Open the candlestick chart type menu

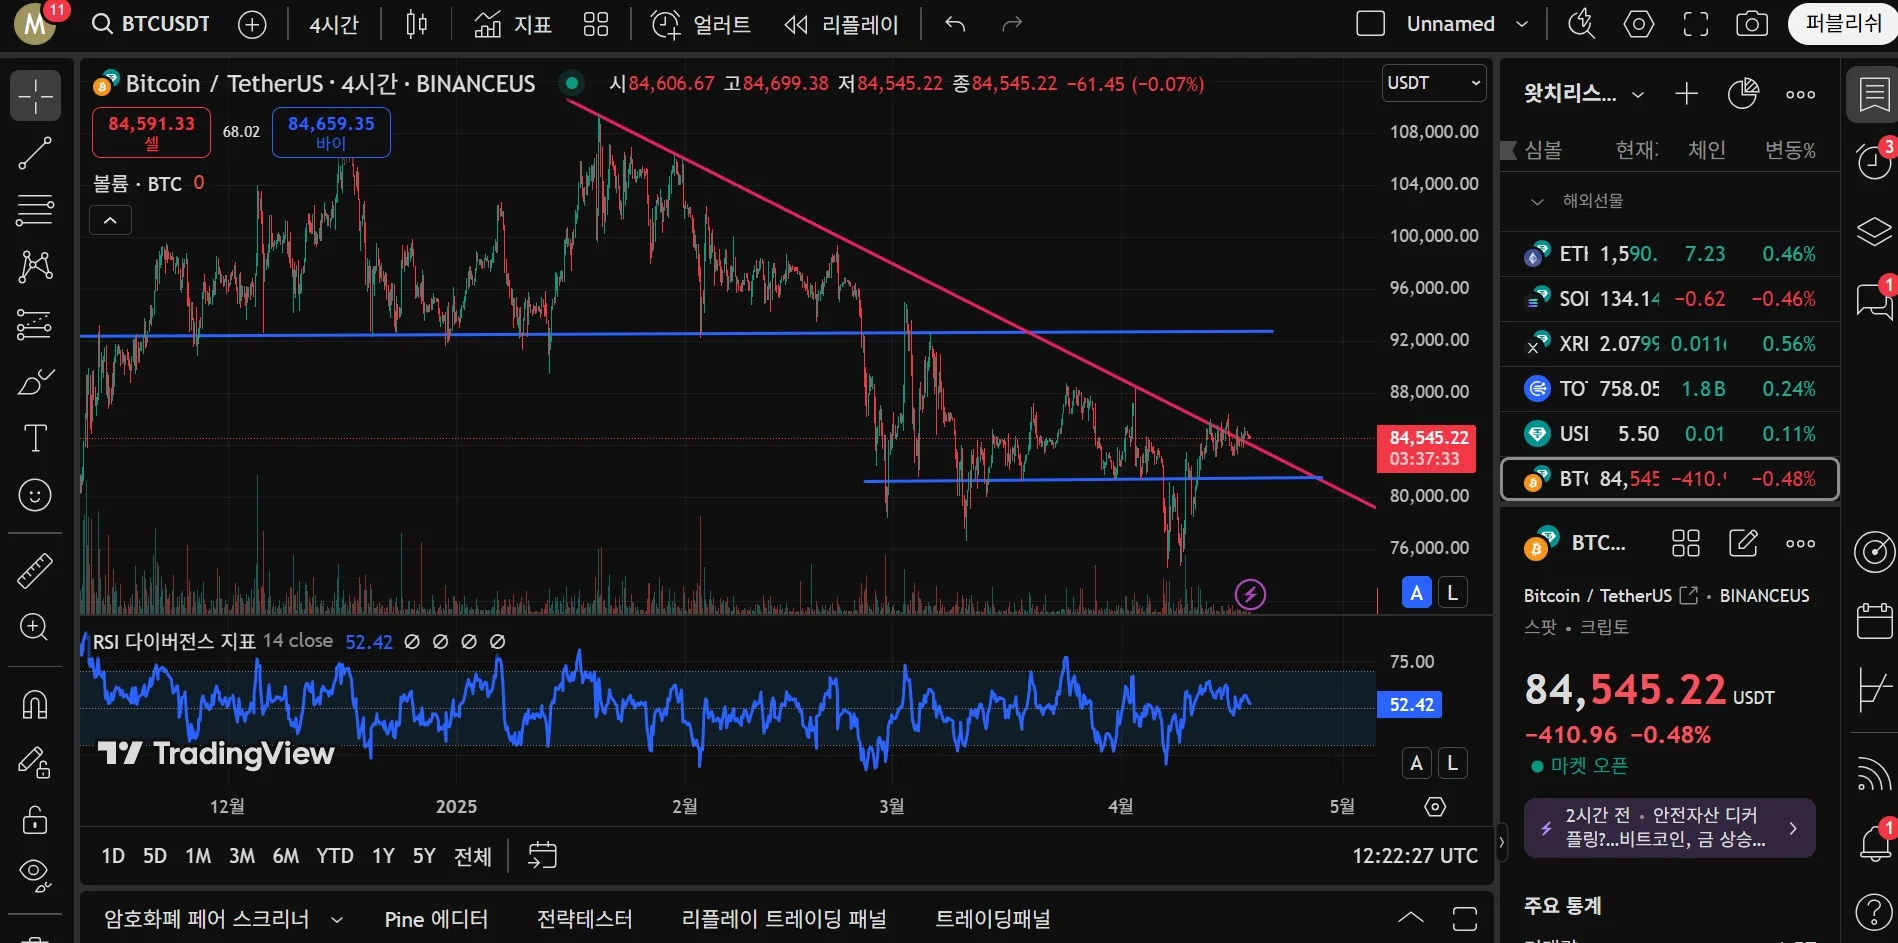(x=417, y=24)
